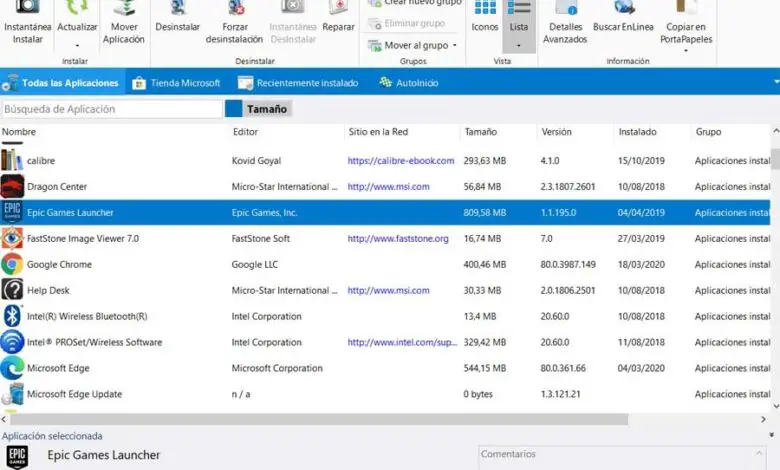The image size is (780, 470).
Task: Sort by the Versión column header
Action: pyautogui.click(x=556, y=132)
